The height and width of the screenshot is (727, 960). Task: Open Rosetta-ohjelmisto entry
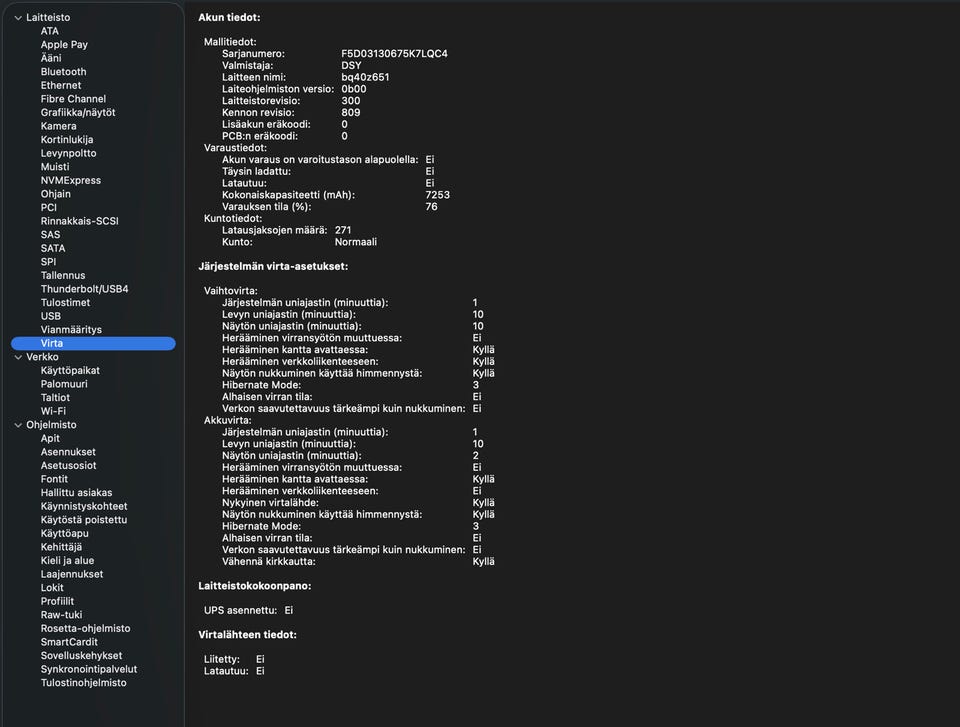85,629
